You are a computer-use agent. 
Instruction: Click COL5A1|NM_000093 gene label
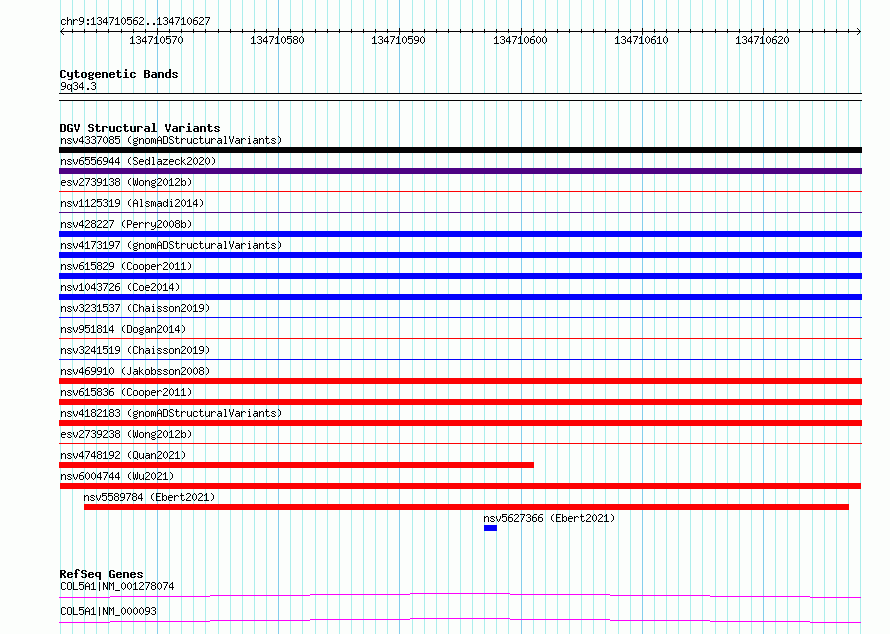tap(108, 611)
